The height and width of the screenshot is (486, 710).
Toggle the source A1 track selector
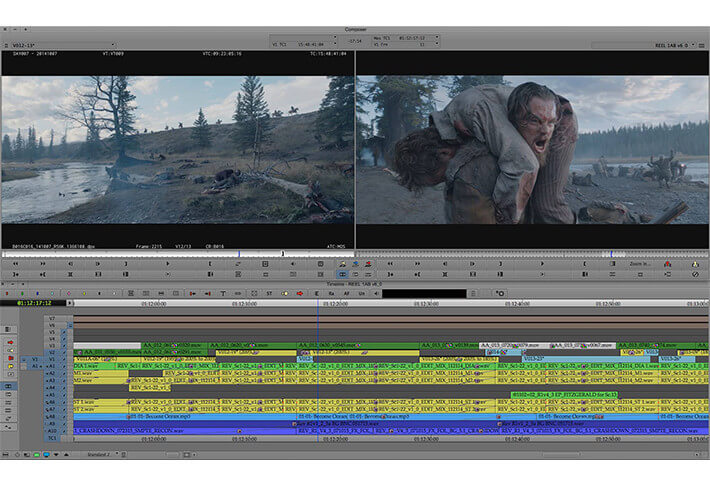34,366
